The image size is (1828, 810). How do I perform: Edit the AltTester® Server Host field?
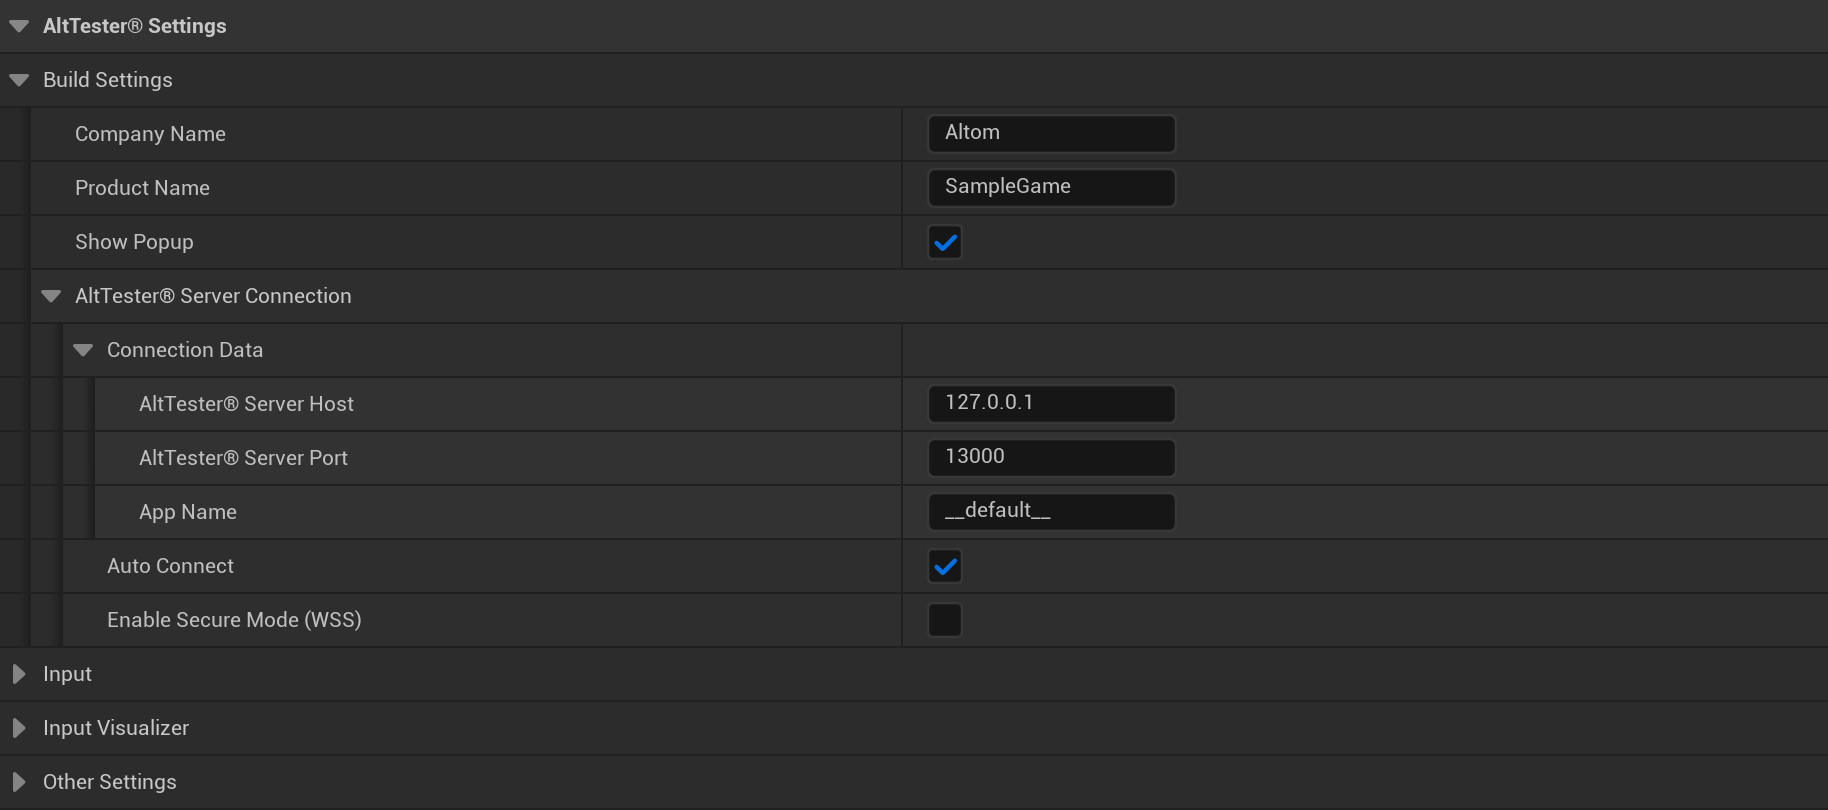click(x=1052, y=403)
